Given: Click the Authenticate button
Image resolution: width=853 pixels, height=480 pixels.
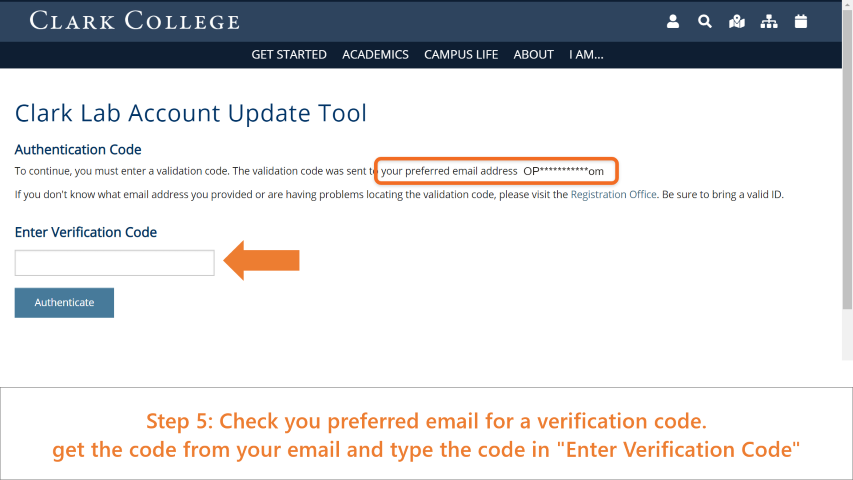Looking at the screenshot, I should [x=64, y=303].
